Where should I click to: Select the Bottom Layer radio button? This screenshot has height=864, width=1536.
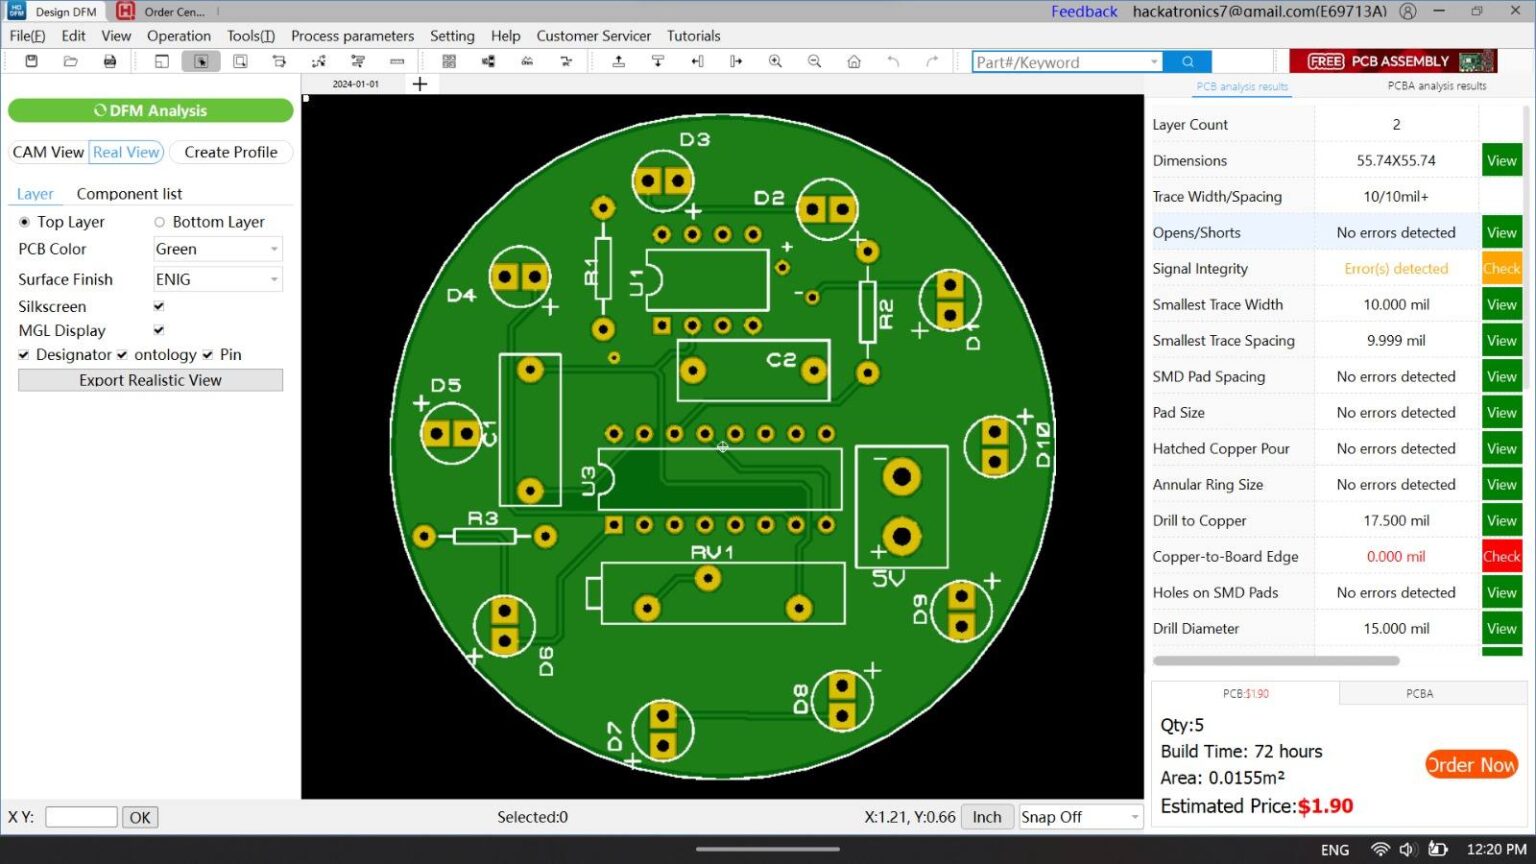coord(160,221)
